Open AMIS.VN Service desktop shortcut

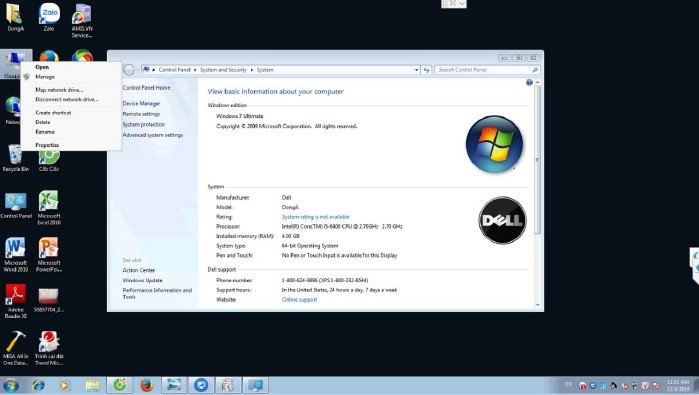click(82, 20)
